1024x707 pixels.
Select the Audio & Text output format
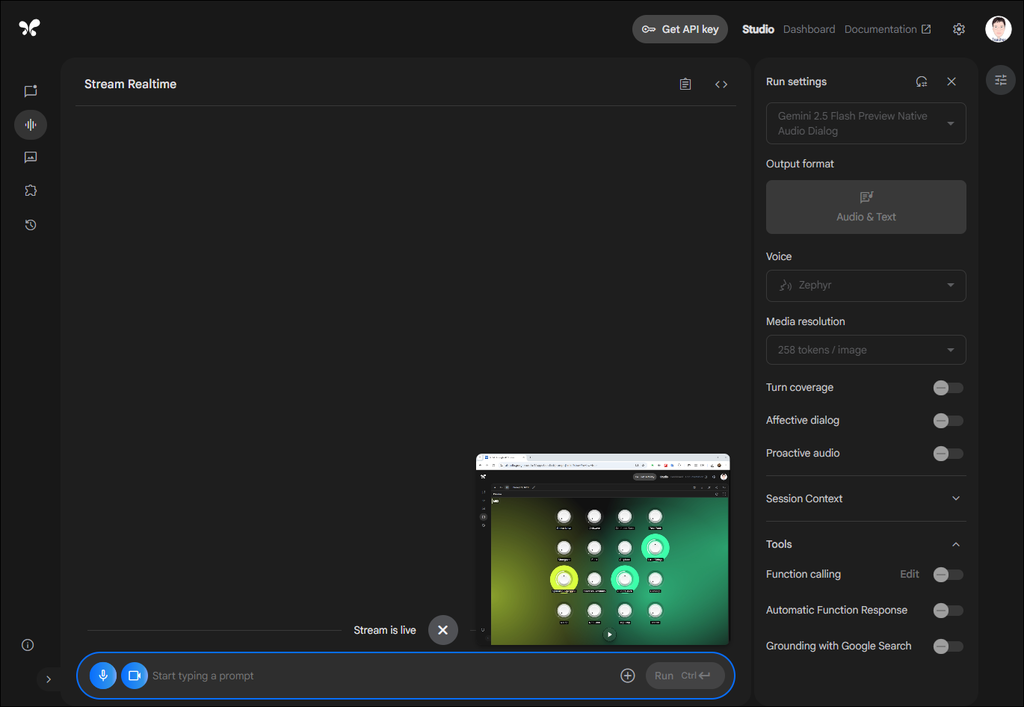click(866, 207)
